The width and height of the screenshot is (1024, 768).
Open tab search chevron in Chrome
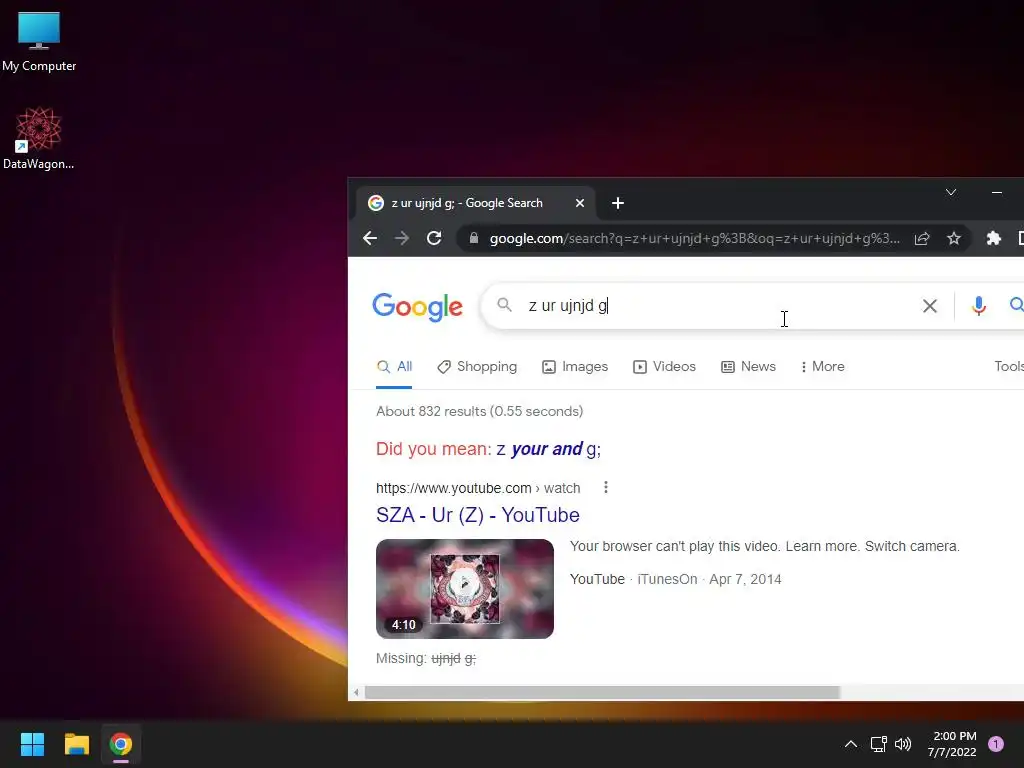point(951,192)
